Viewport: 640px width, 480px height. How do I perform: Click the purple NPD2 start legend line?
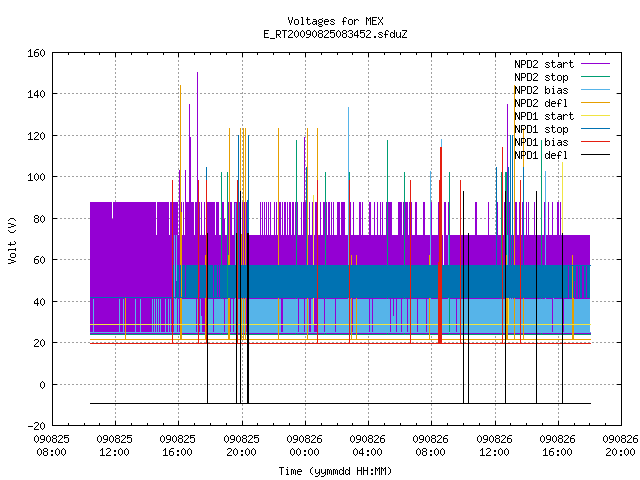click(595, 64)
